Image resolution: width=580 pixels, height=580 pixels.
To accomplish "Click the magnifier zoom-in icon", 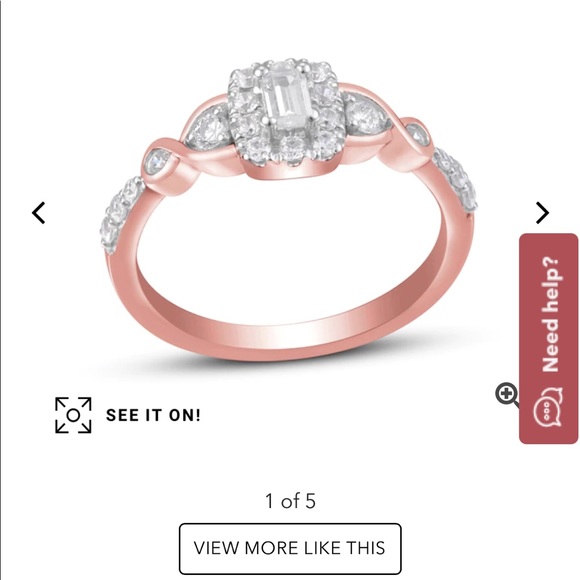I will coord(507,395).
